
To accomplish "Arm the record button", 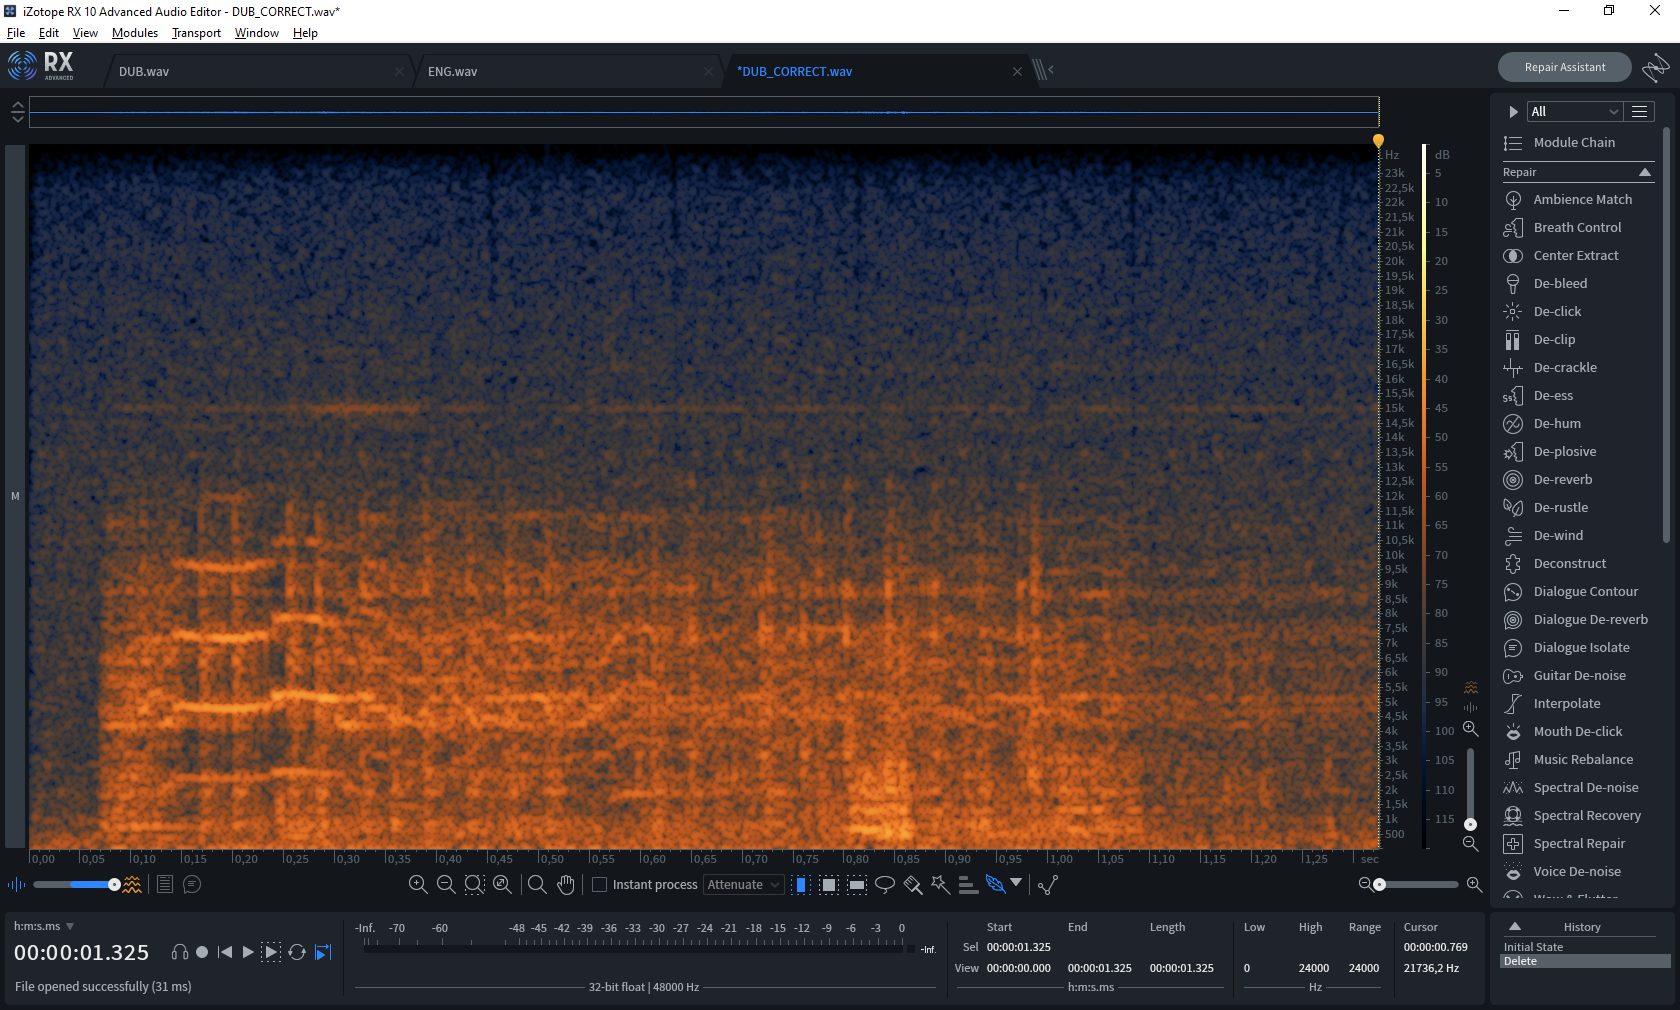I will click(x=202, y=952).
